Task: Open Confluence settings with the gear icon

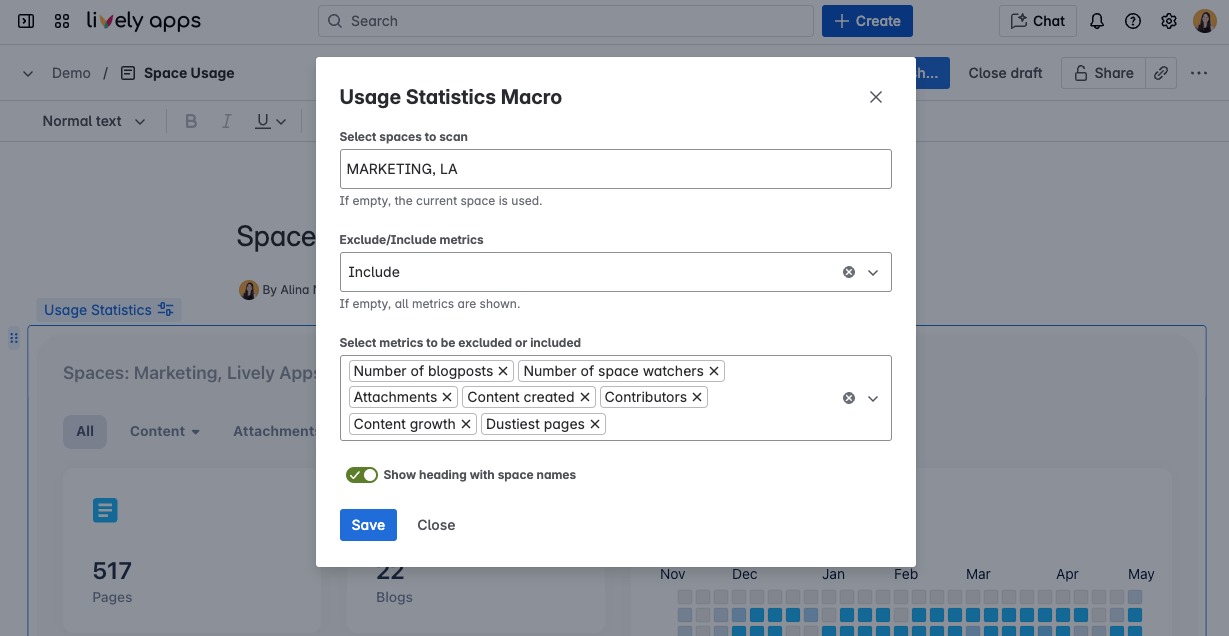Action: (x=1168, y=20)
